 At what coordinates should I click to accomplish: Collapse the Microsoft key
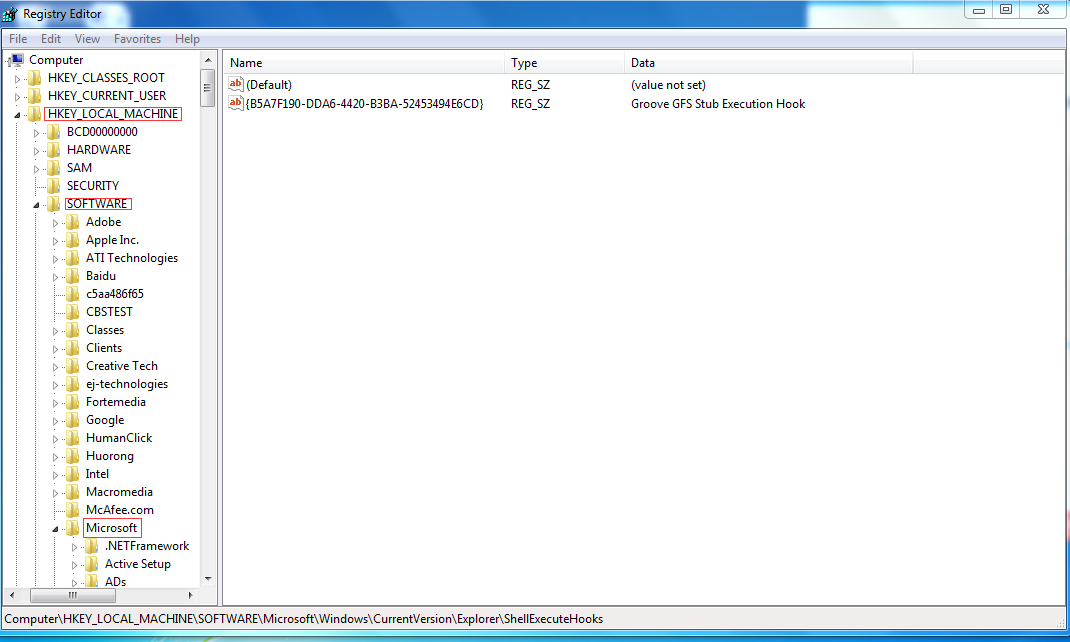click(x=56, y=529)
